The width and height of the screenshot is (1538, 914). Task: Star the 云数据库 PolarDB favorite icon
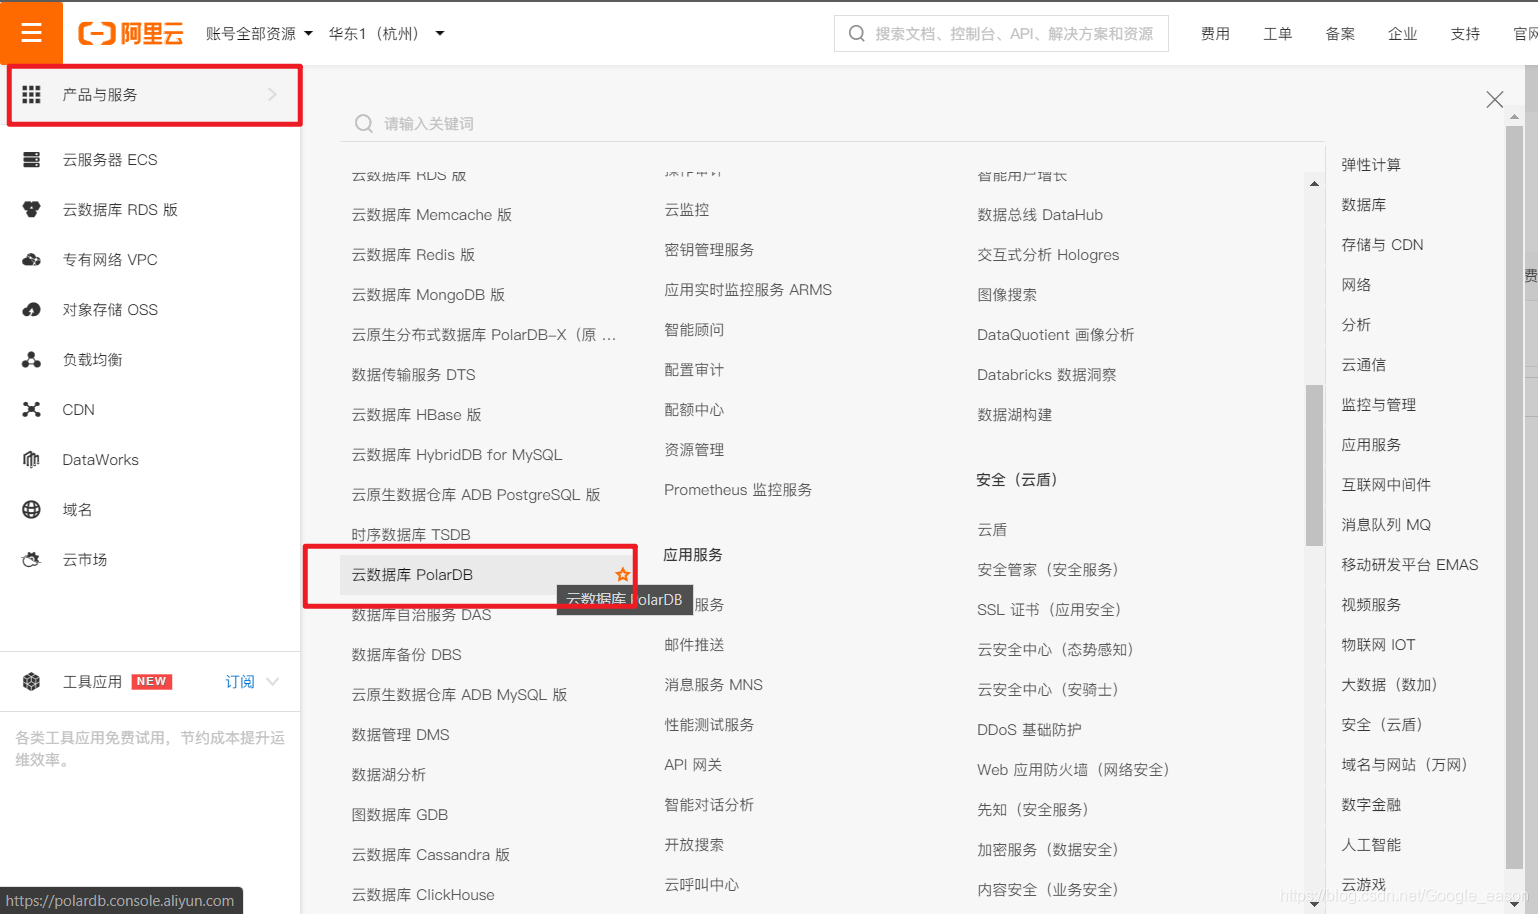coord(623,574)
